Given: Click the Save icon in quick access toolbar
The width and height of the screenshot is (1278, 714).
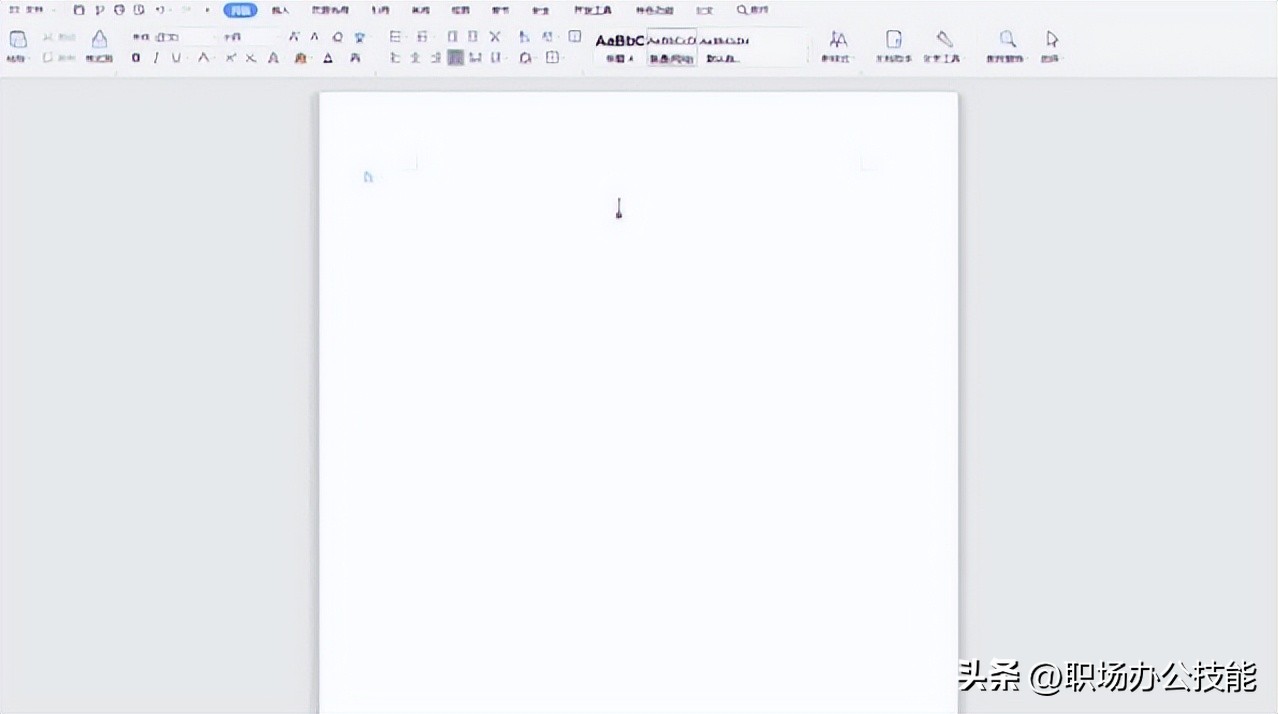Looking at the screenshot, I should (79, 10).
